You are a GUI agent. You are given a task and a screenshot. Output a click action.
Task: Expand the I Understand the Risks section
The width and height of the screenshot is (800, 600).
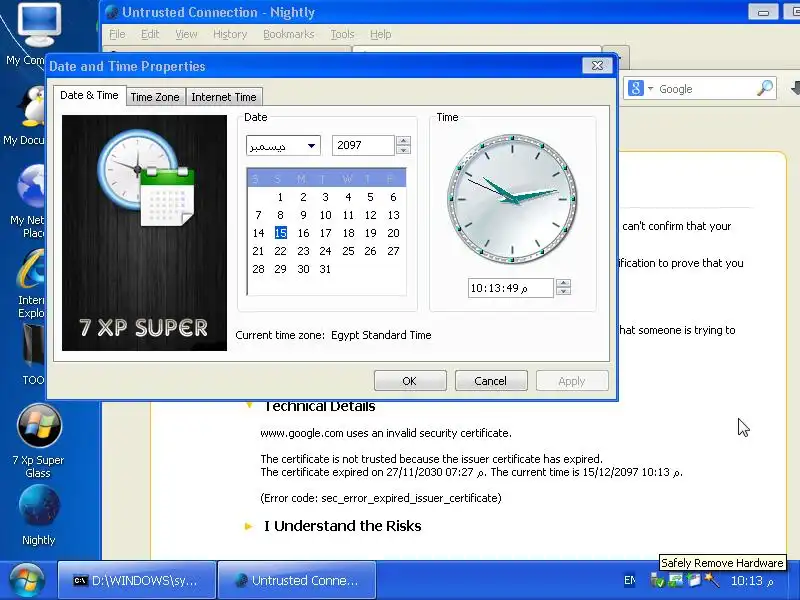tap(248, 526)
